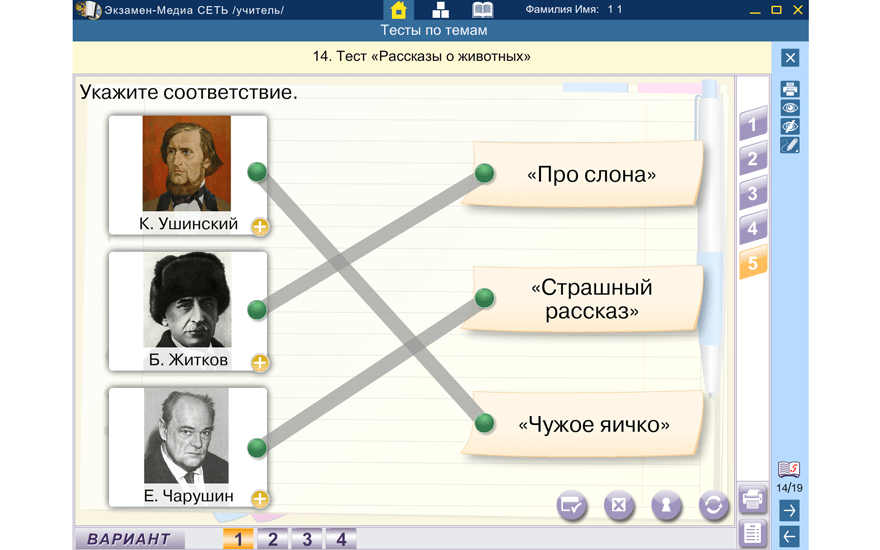Click the green dot beside «Про слона»
Image resolution: width=880 pixels, height=550 pixels.
coord(484,173)
